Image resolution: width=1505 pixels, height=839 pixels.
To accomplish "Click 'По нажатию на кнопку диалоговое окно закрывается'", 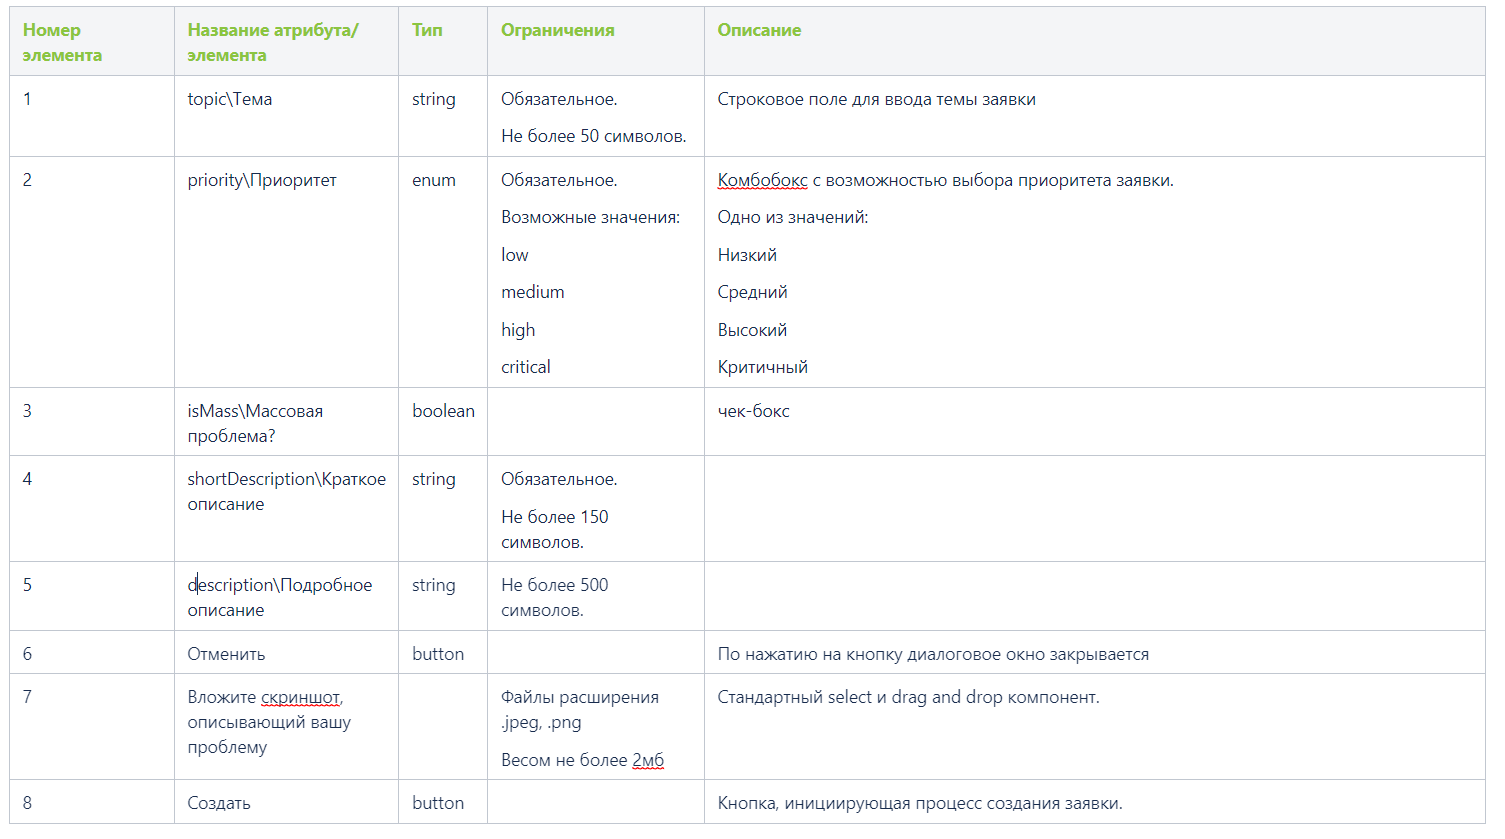I will click(x=933, y=654).
